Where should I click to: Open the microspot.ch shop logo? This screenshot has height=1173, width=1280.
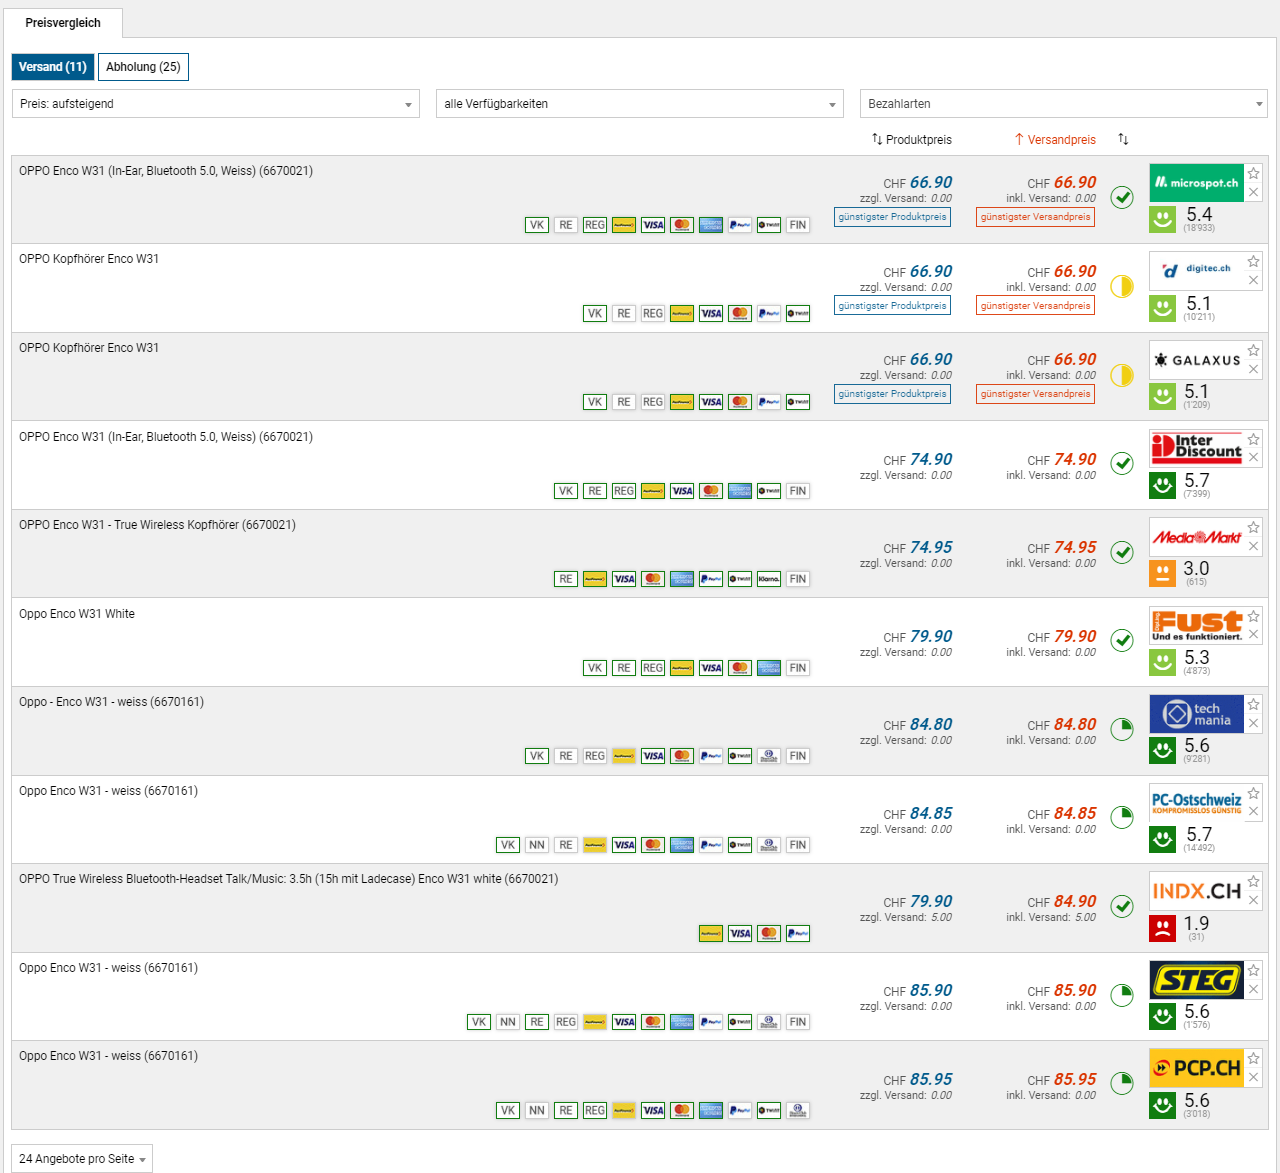(1196, 183)
